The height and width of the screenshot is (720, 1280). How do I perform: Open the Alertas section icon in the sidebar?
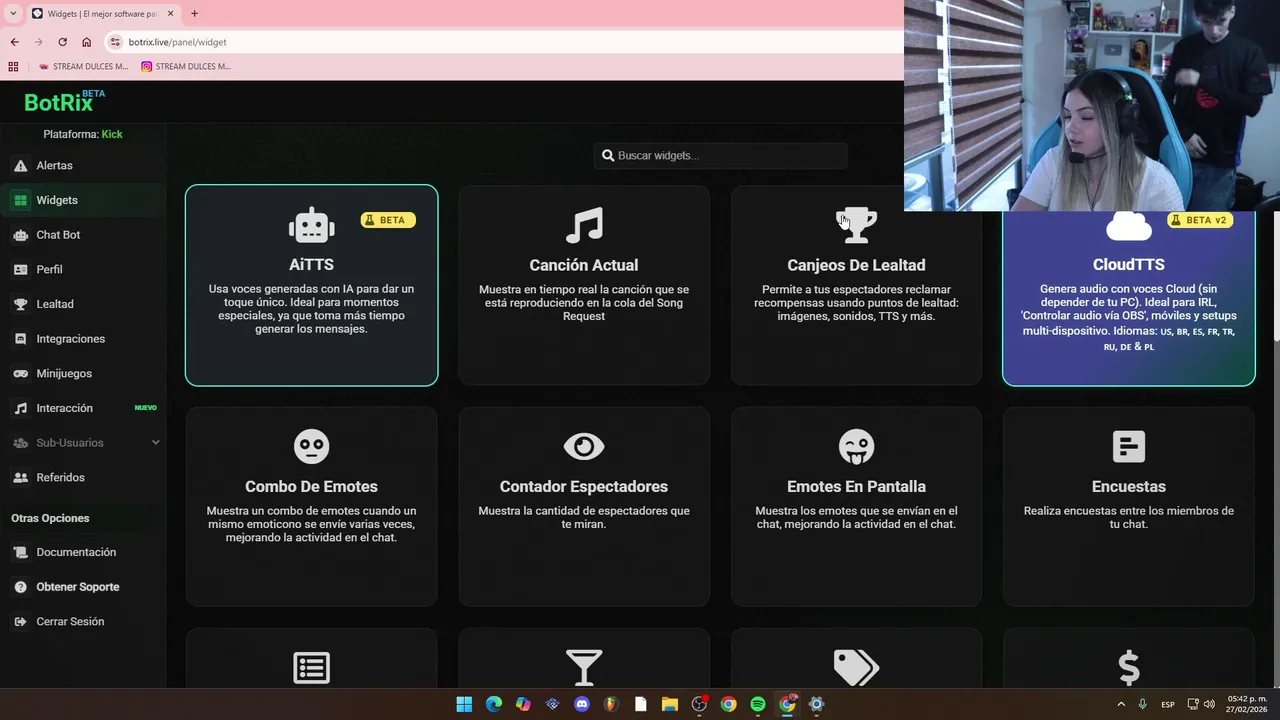20,165
